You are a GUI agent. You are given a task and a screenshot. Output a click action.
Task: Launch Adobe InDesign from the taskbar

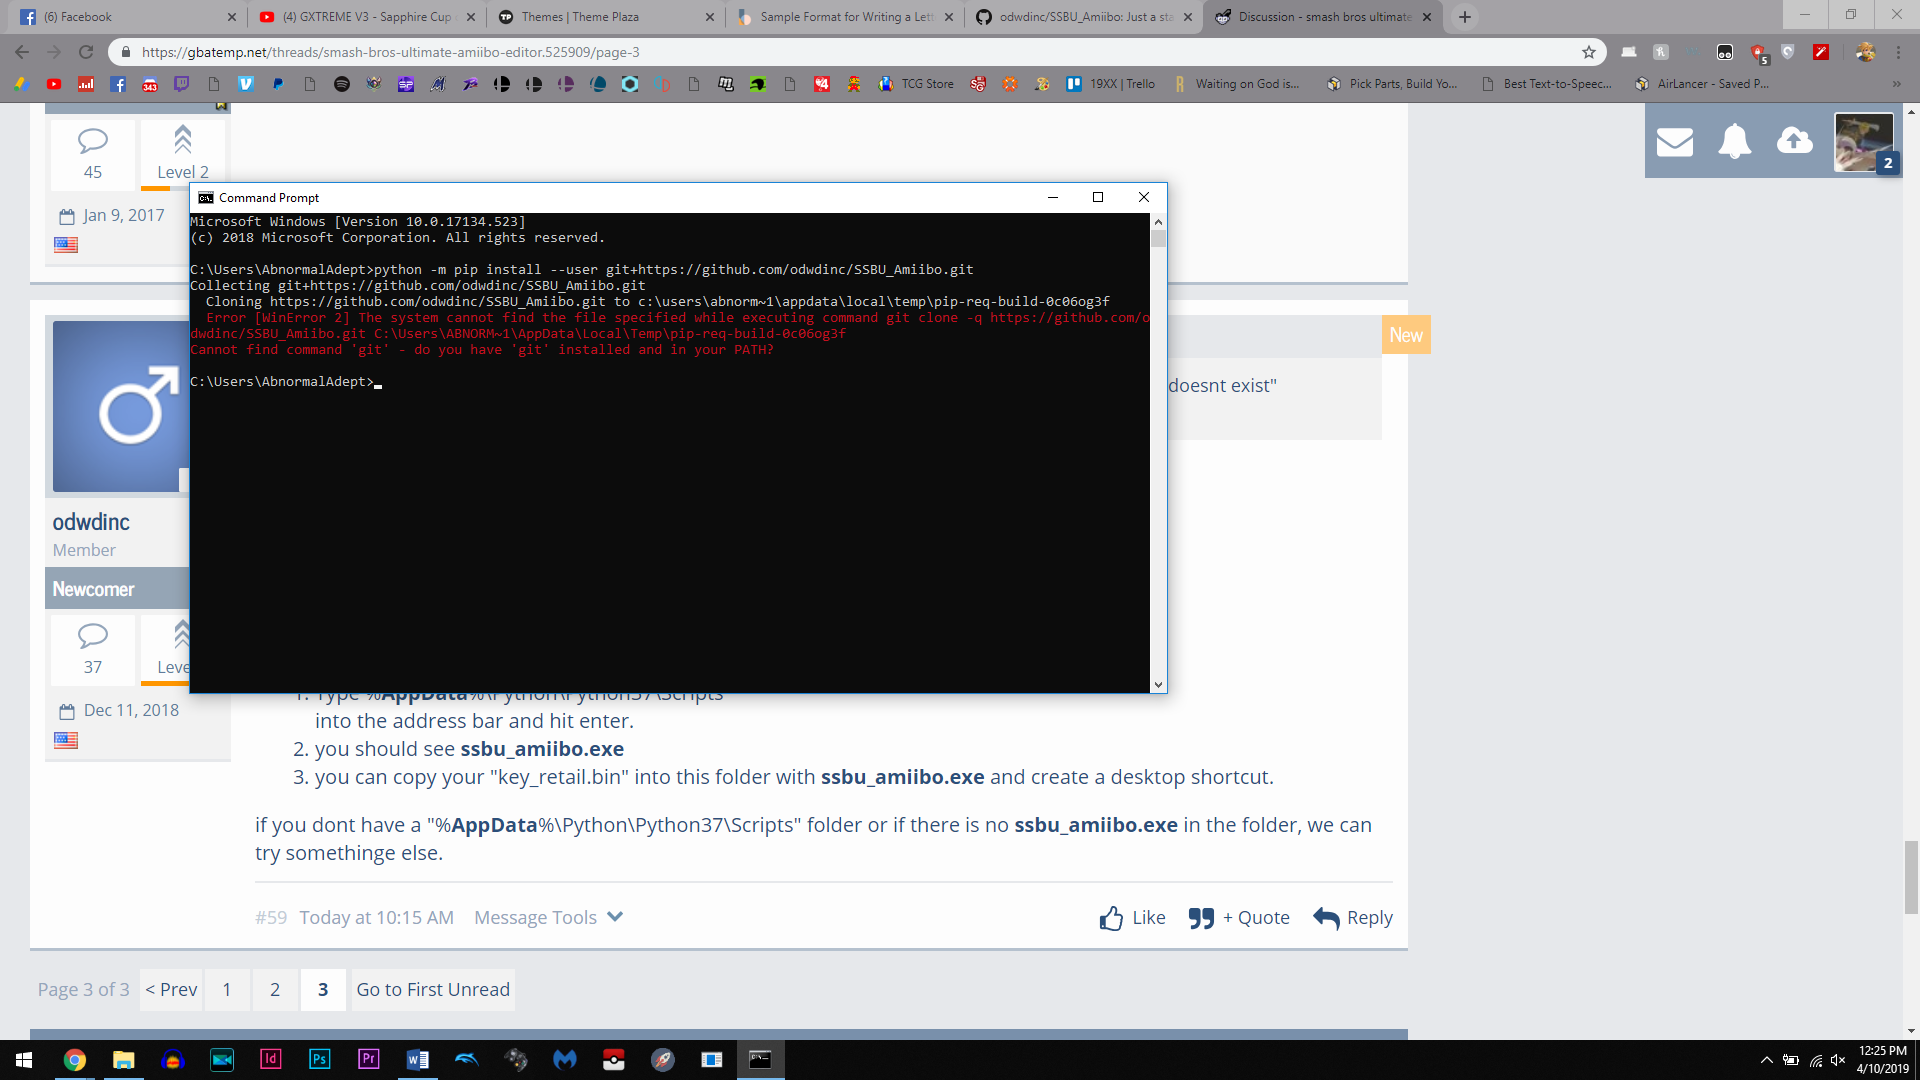270,1060
